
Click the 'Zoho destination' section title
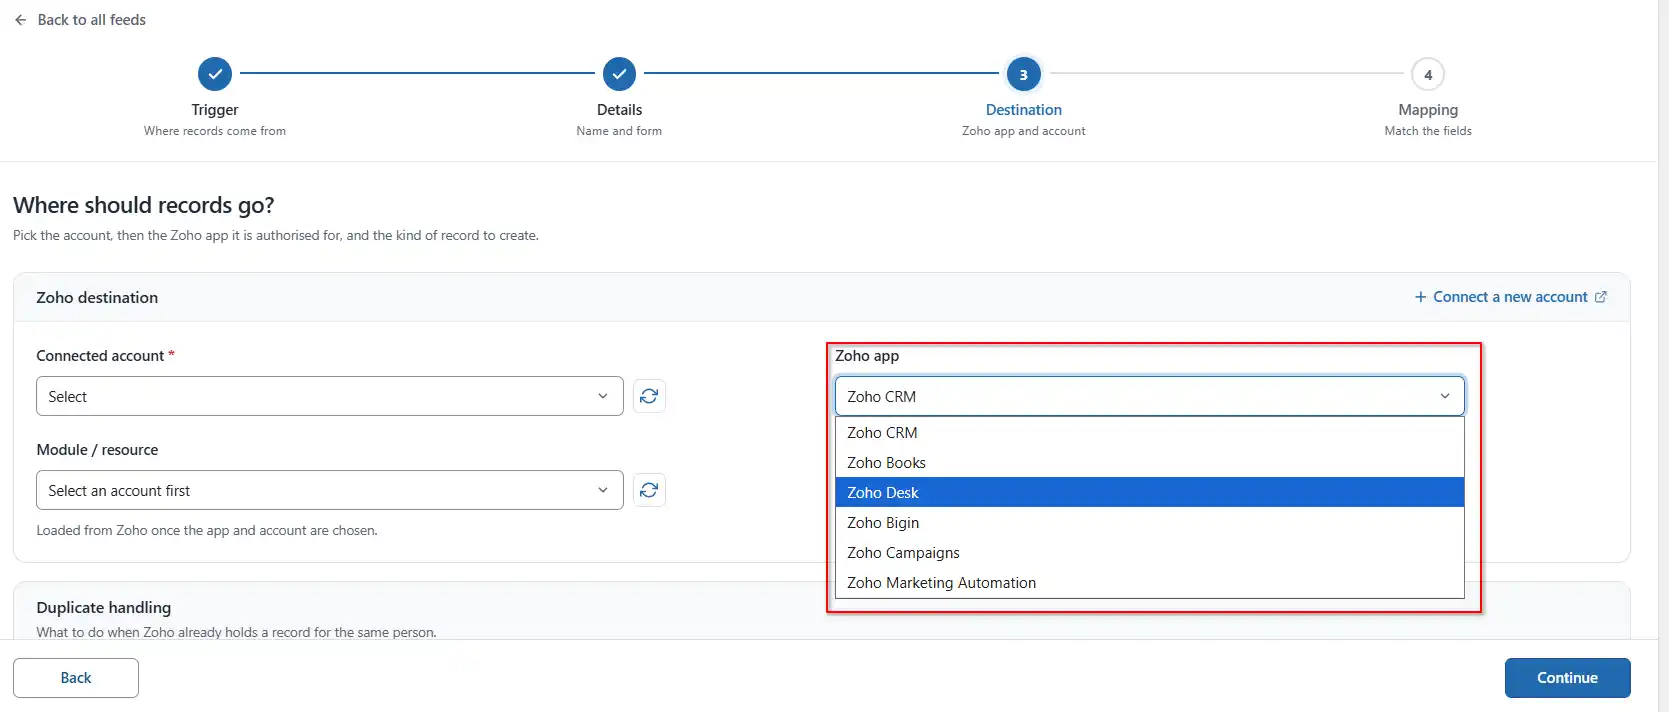pos(97,297)
